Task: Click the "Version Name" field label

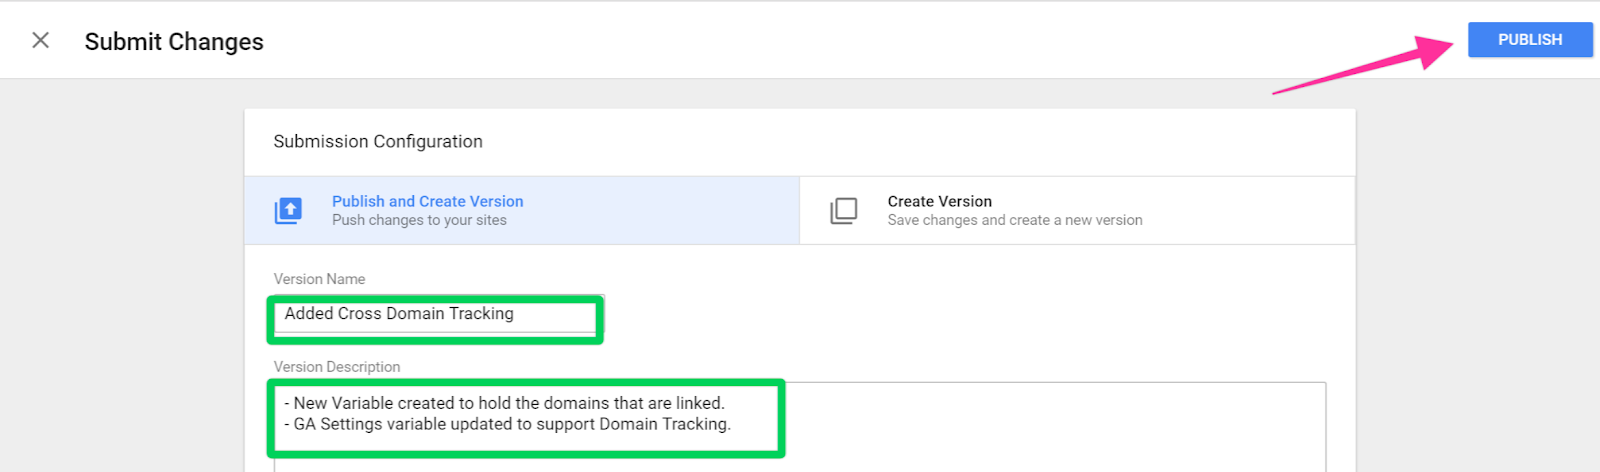Action: pyautogui.click(x=319, y=279)
